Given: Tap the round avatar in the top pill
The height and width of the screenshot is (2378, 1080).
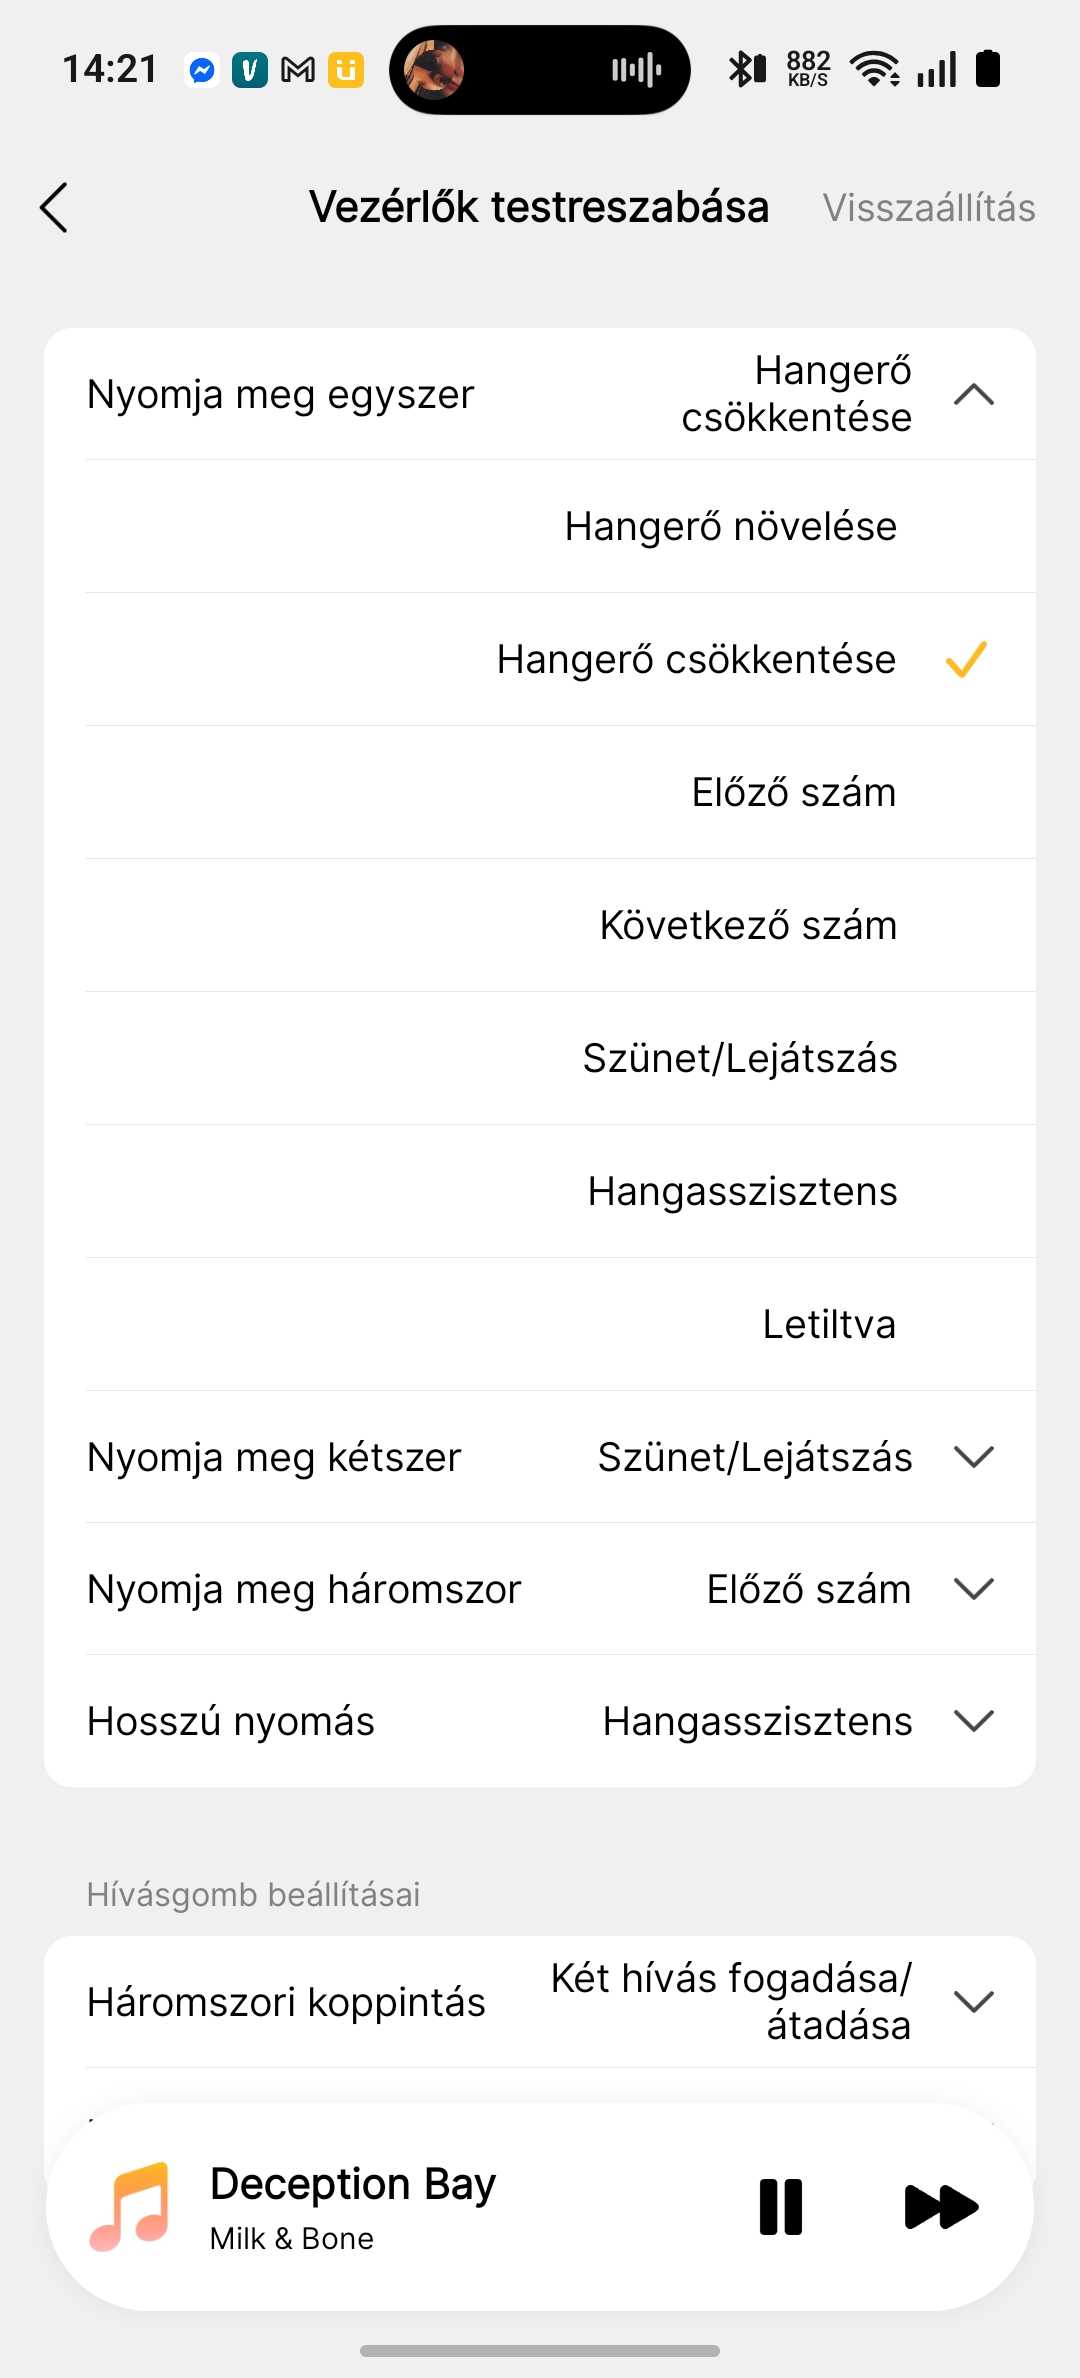Looking at the screenshot, I should (x=433, y=70).
